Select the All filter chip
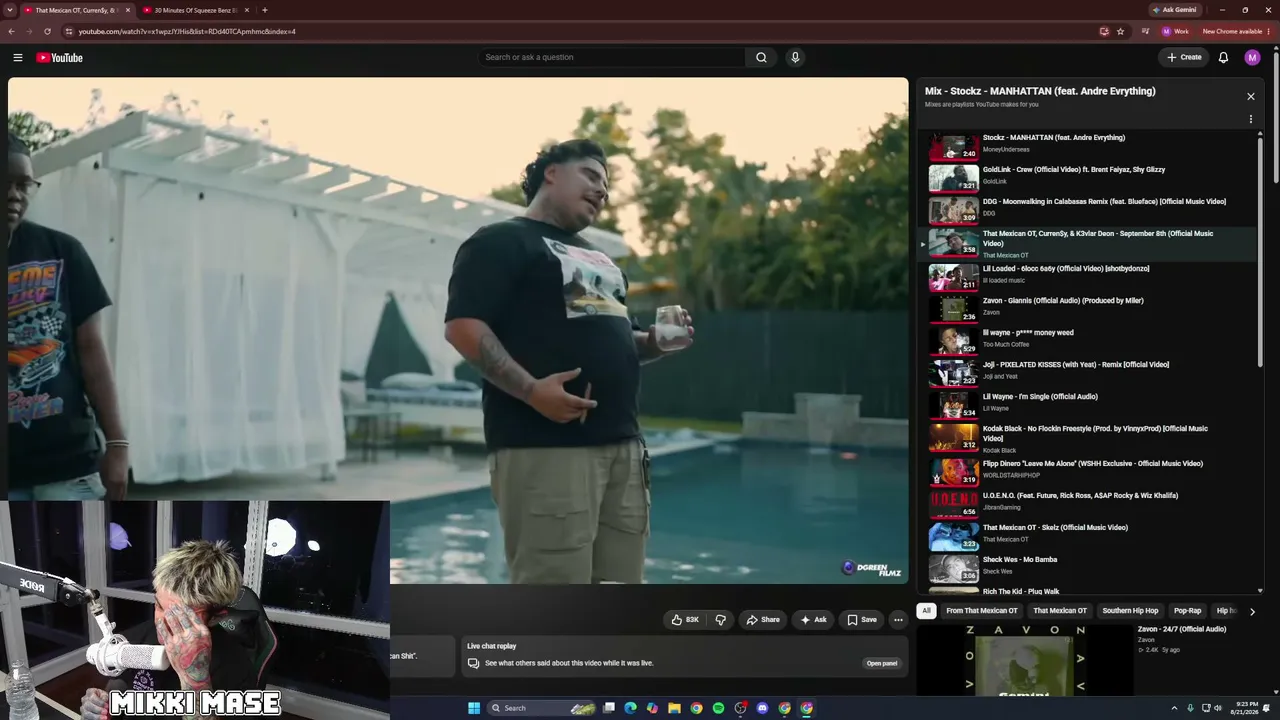 pos(926,611)
